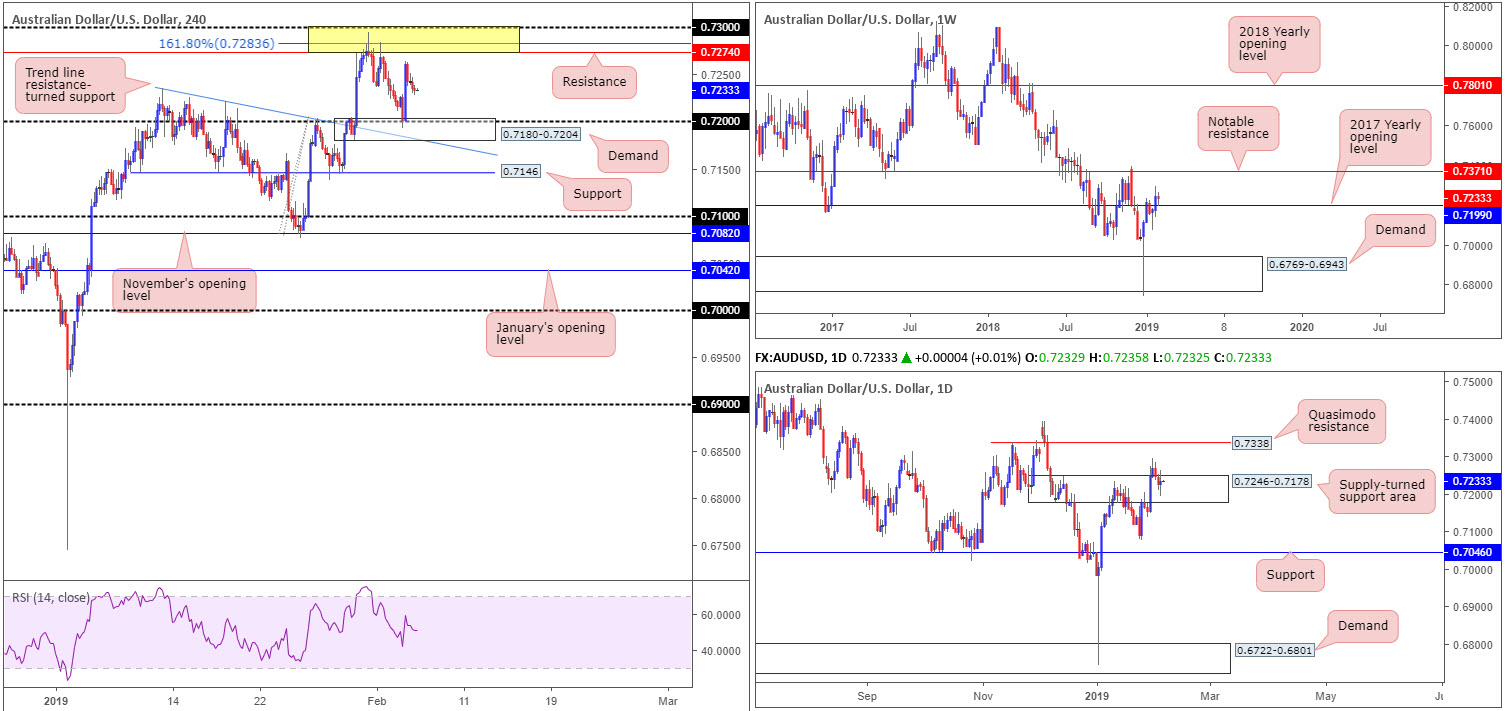Click the 'November's opening level' callout
Viewport: 1505px width, 711px height.
pos(183,291)
